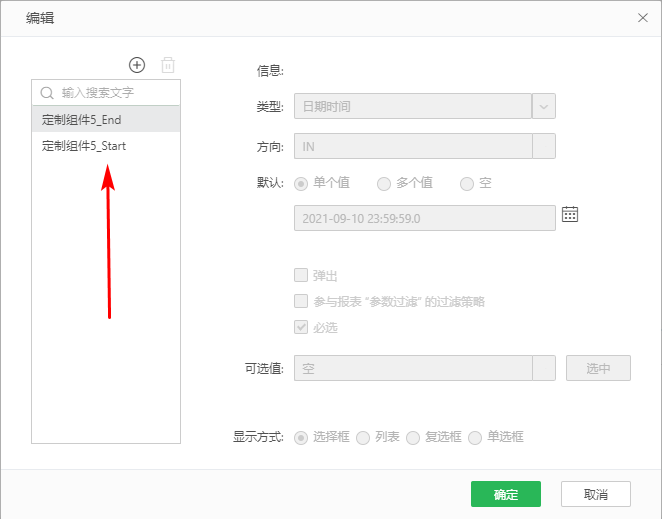Click the 选中 button

(x=598, y=368)
